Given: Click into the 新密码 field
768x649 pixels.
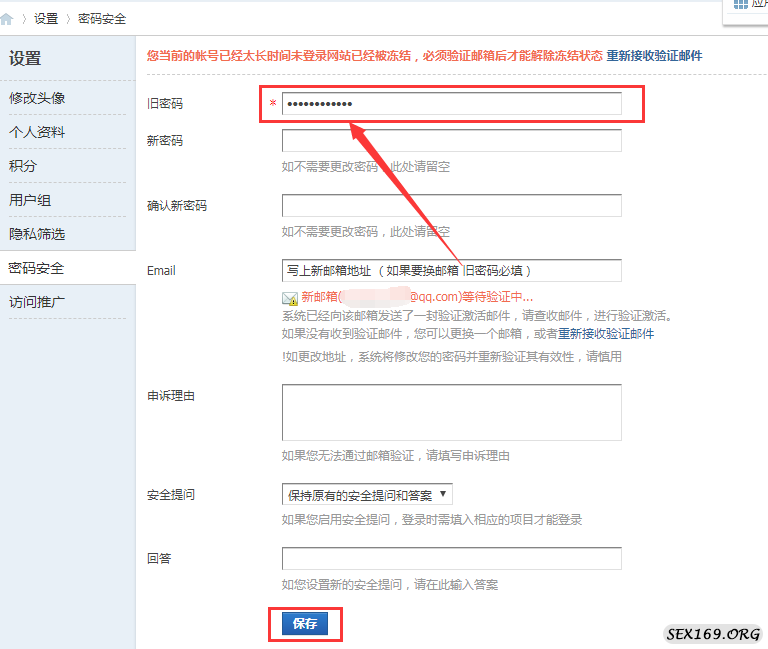Looking at the screenshot, I should coord(451,141).
